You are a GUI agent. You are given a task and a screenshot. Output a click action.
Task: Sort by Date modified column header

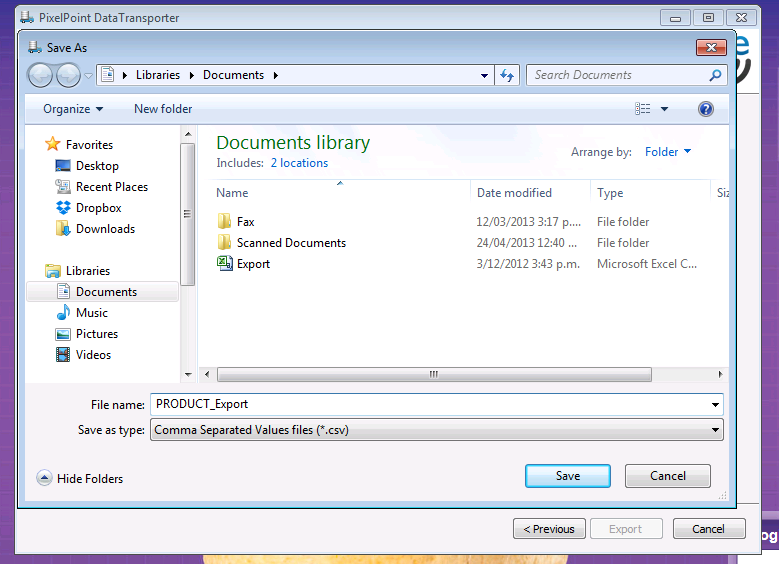(514, 193)
